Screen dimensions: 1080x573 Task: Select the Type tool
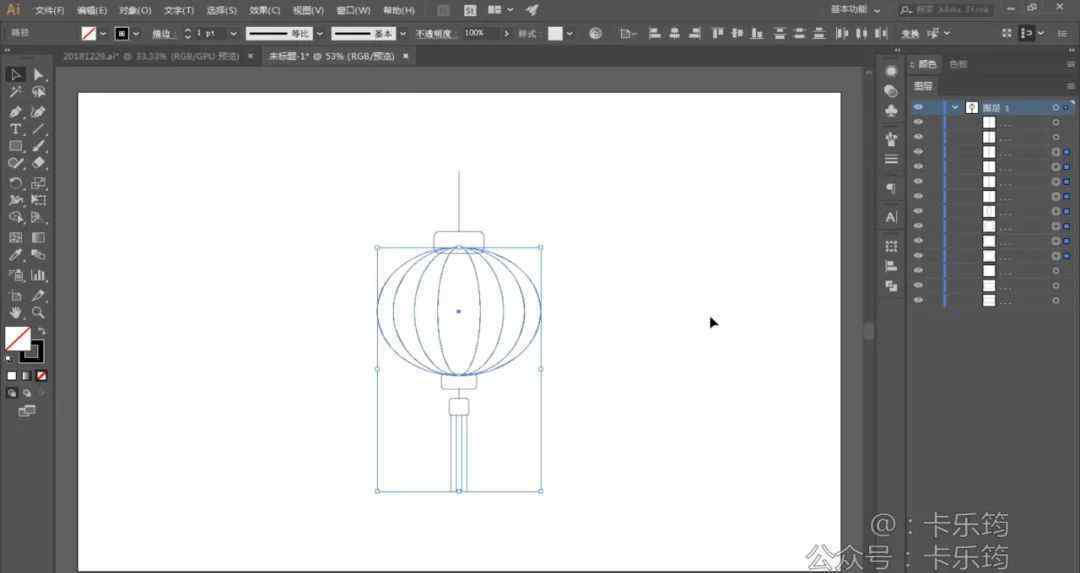[15, 129]
